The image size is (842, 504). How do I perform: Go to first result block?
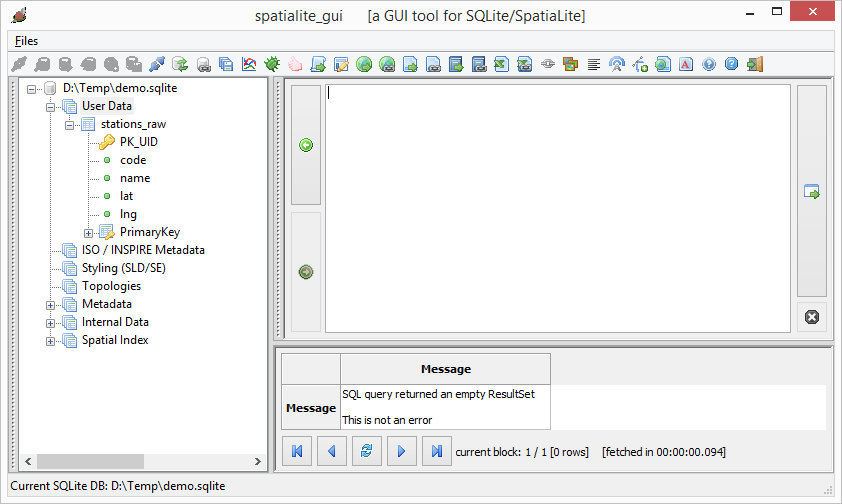(x=297, y=451)
